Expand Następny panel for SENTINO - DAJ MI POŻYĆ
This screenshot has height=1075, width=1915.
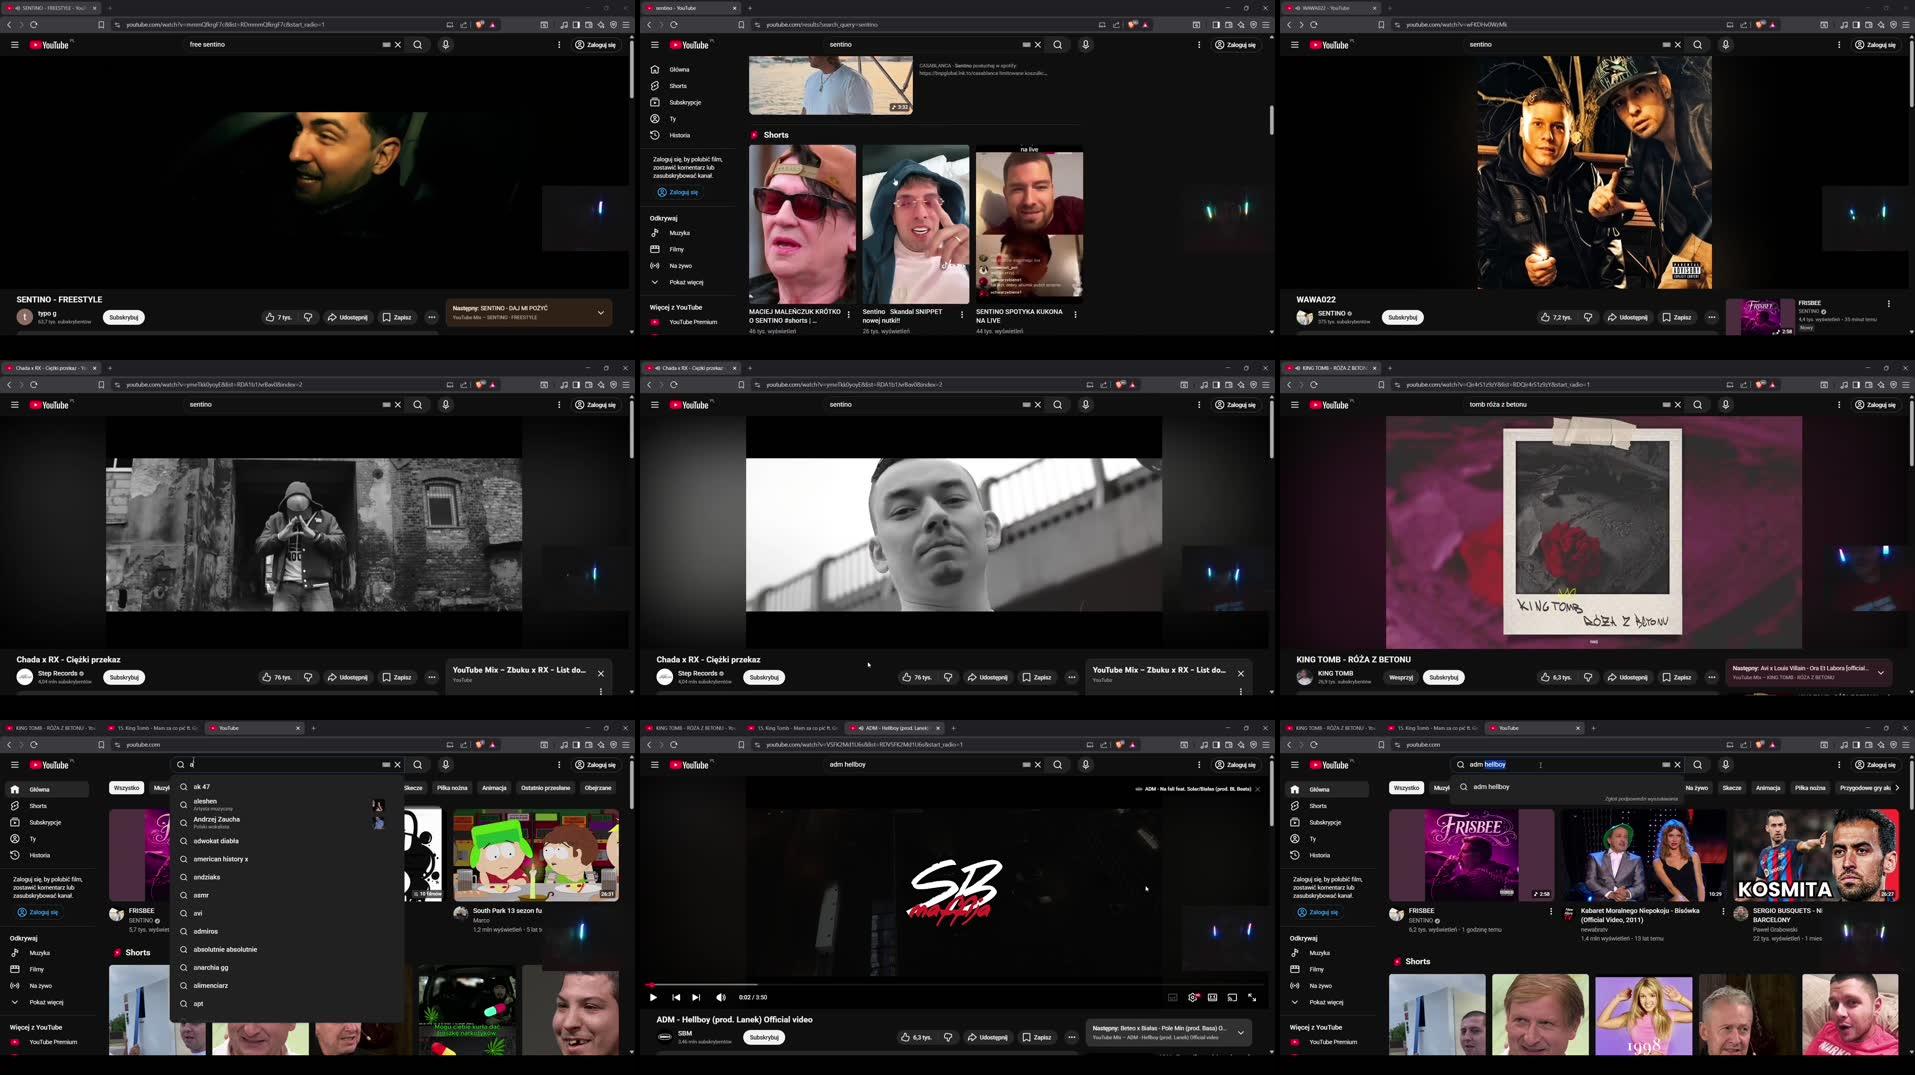(x=600, y=313)
